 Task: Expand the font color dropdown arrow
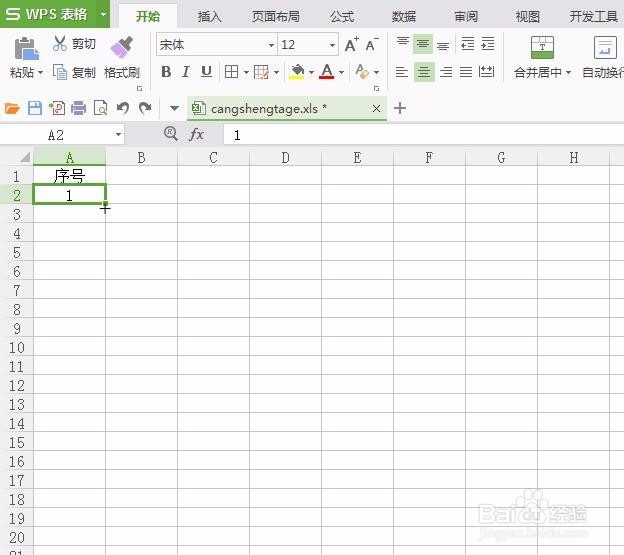tap(341, 73)
